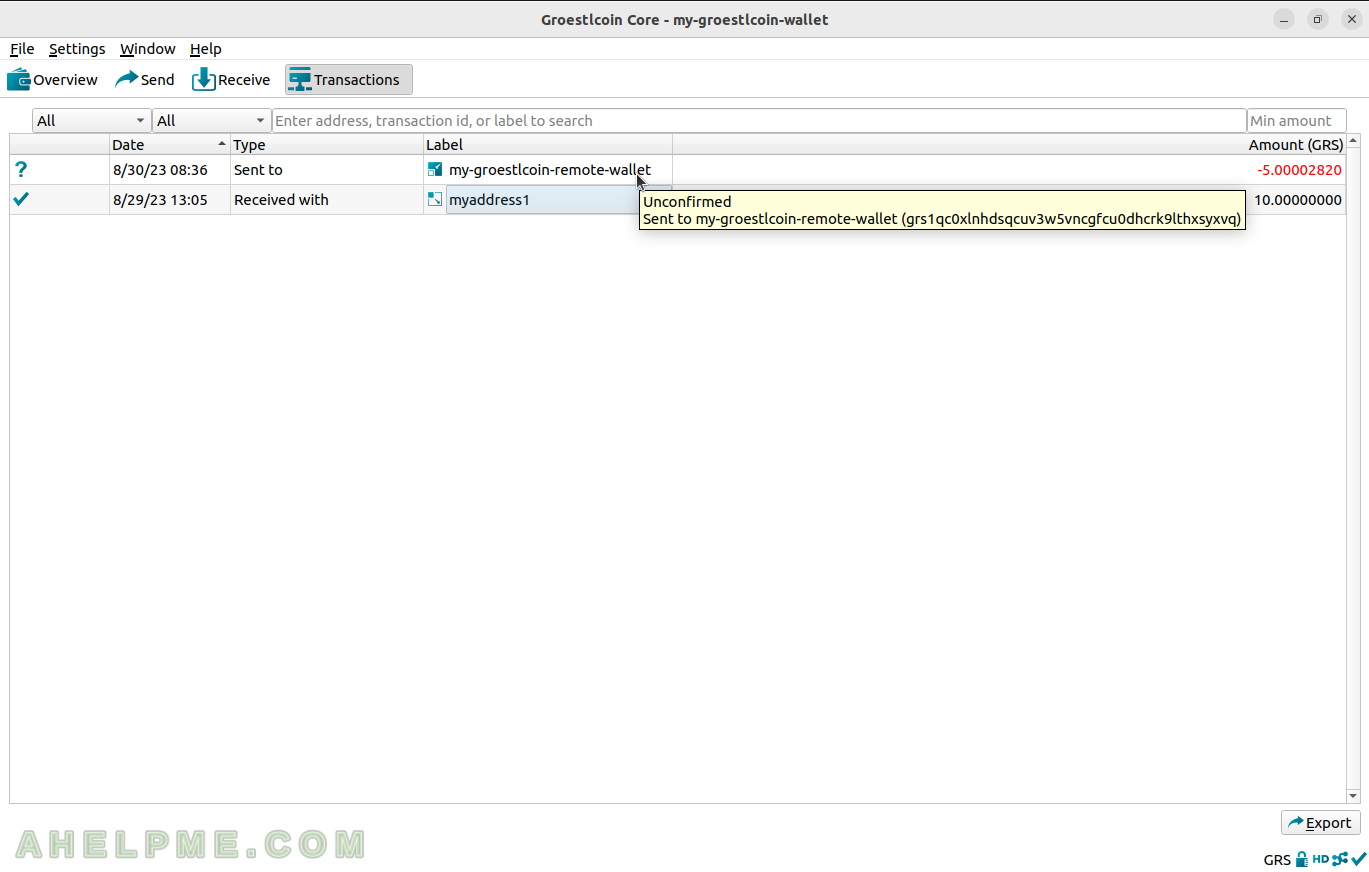Click the -5.00002820 amount
This screenshot has width=1369, height=872.
1299,170
